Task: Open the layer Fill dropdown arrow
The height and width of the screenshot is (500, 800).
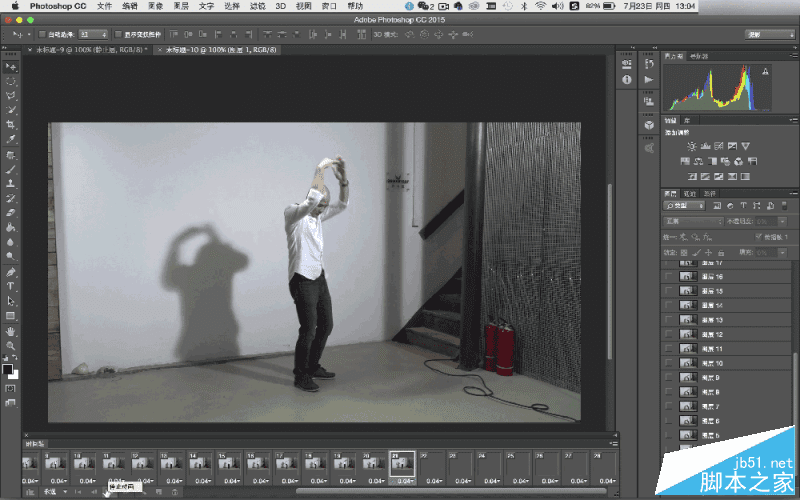Action: pos(782,253)
